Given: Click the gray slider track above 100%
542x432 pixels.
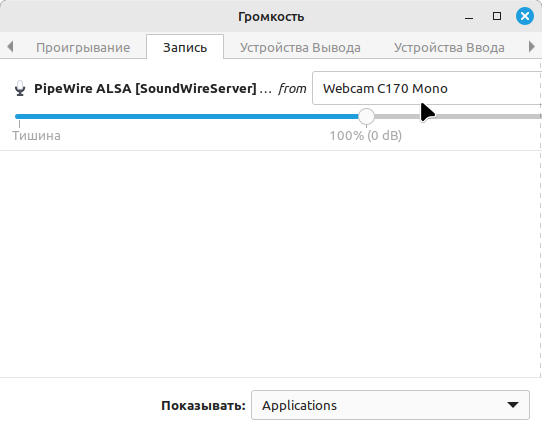Looking at the screenshot, I should click(x=458, y=116).
